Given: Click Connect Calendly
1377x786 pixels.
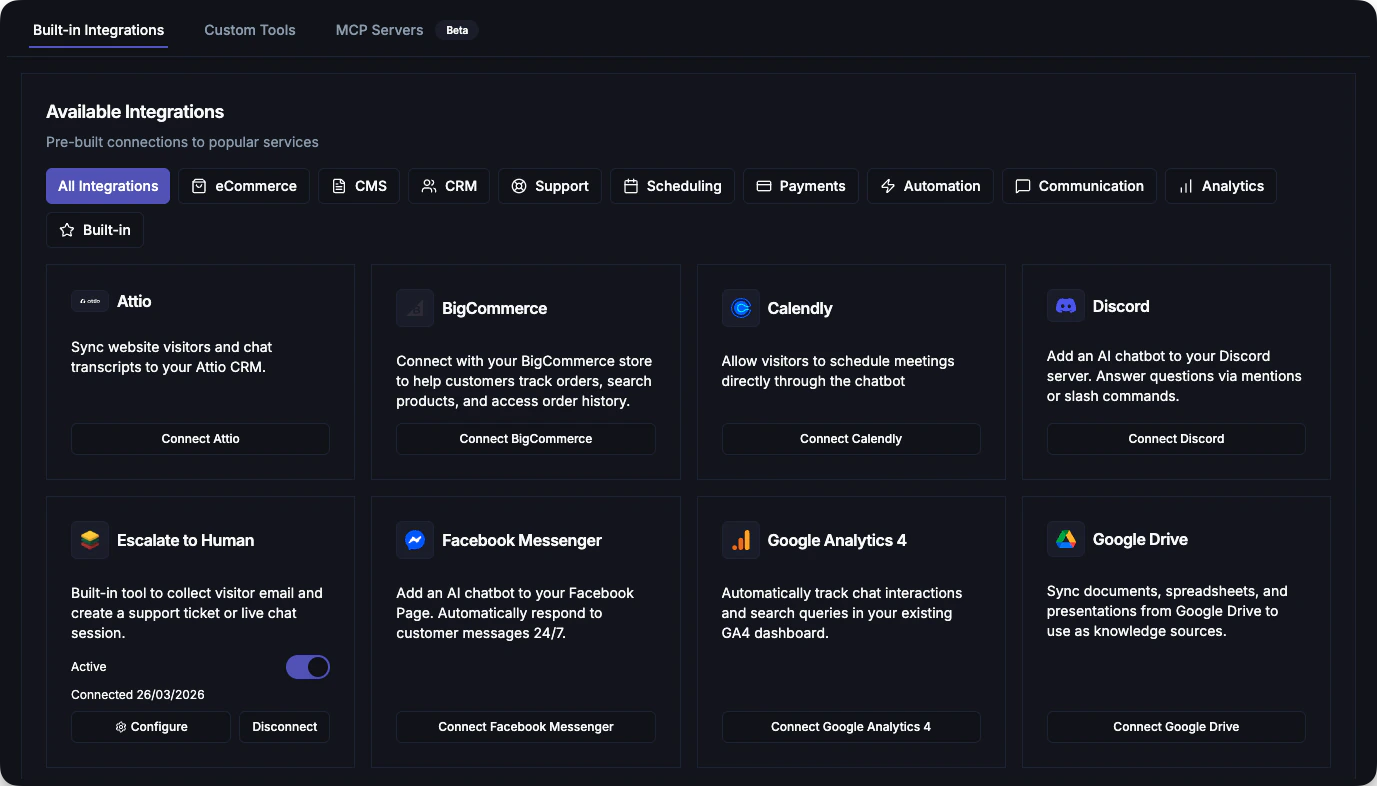Looking at the screenshot, I should click(x=850, y=438).
